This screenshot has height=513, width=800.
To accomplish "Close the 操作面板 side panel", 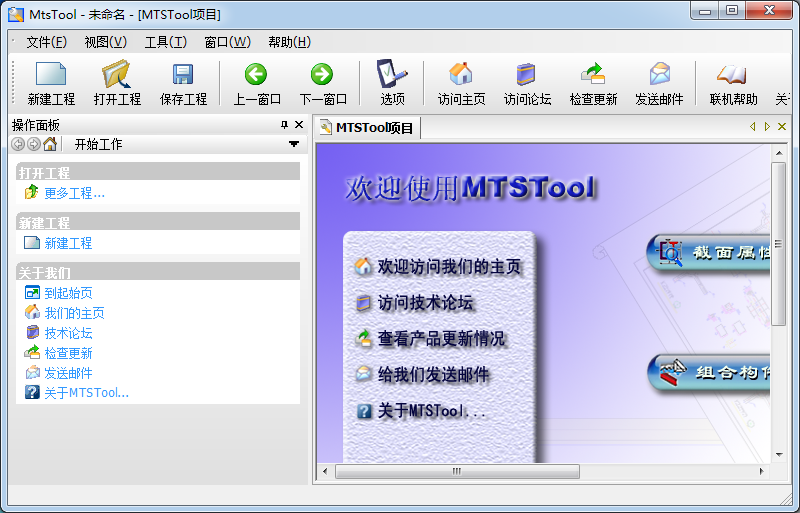I will pos(299,125).
